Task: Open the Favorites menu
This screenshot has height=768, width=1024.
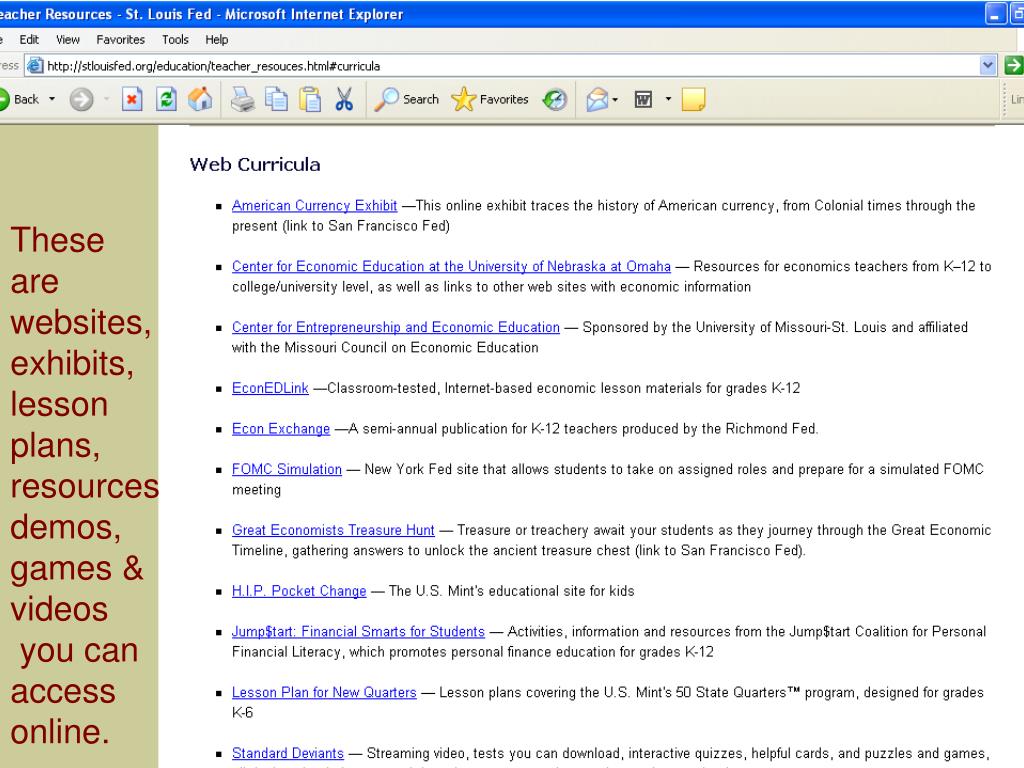Action: [x=121, y=40]
